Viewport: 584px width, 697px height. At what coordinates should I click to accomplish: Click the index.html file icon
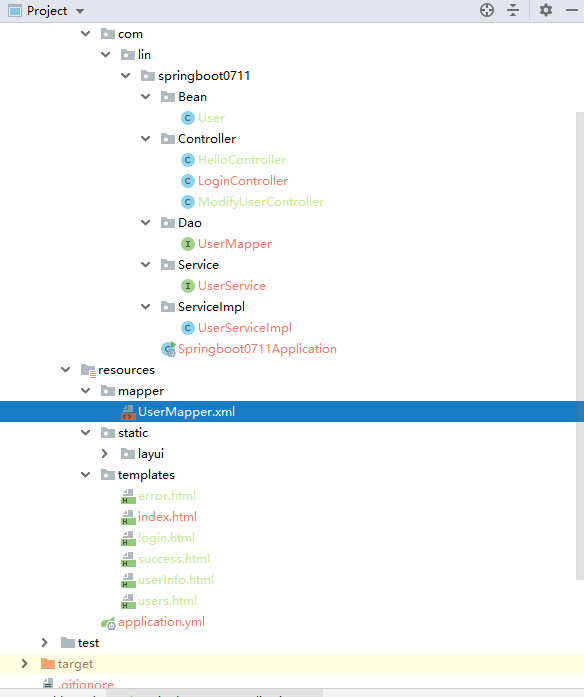point(128,517)
